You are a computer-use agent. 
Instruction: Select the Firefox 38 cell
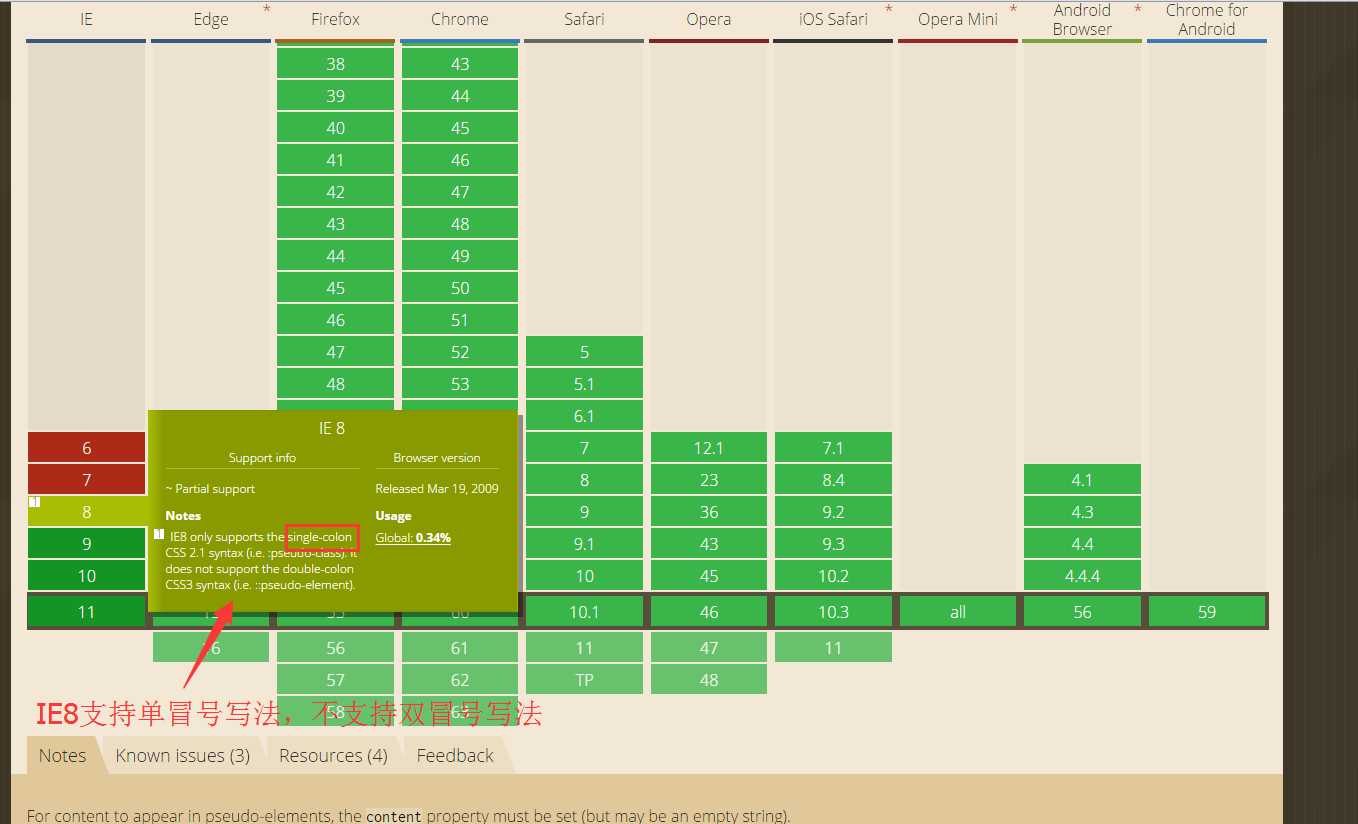(x=335, y=64)
